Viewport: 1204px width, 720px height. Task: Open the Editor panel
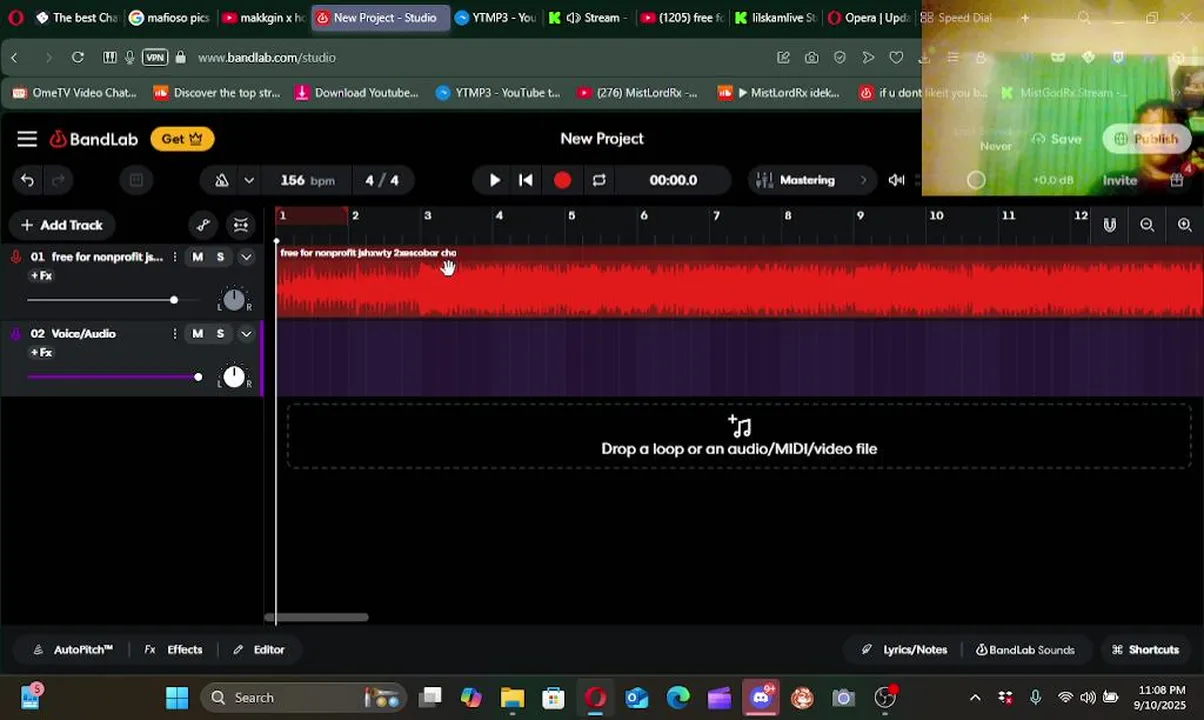(259, 650)
